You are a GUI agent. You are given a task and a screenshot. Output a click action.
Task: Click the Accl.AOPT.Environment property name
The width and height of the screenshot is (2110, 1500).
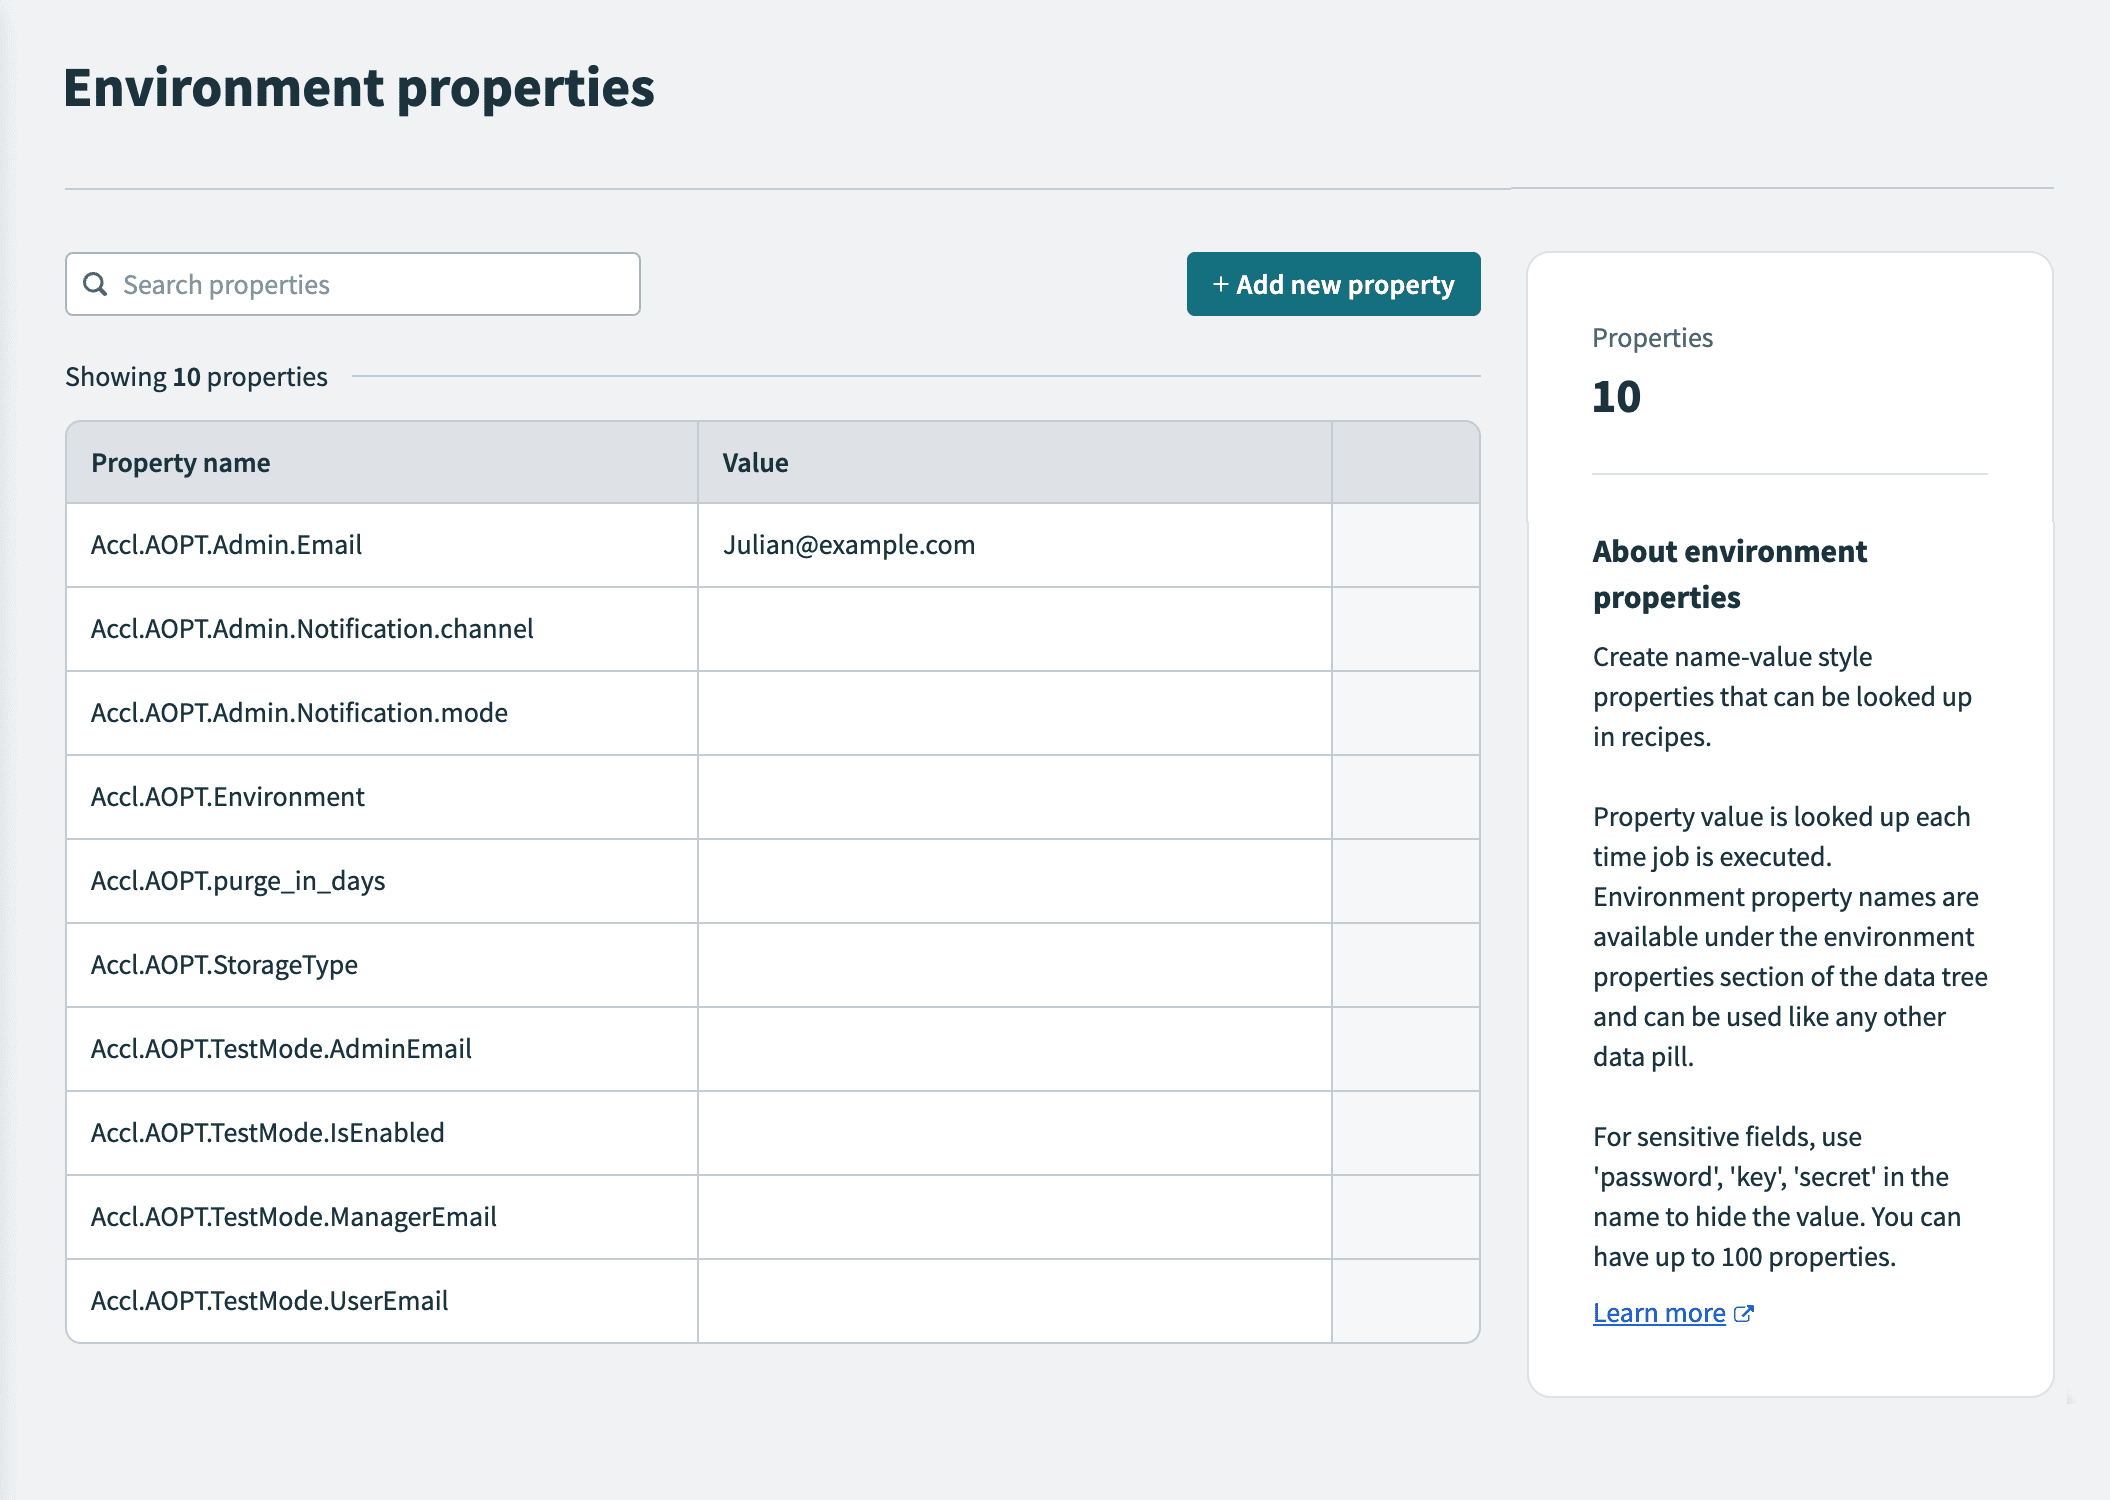pyautogui.click(x=228, y=797)
